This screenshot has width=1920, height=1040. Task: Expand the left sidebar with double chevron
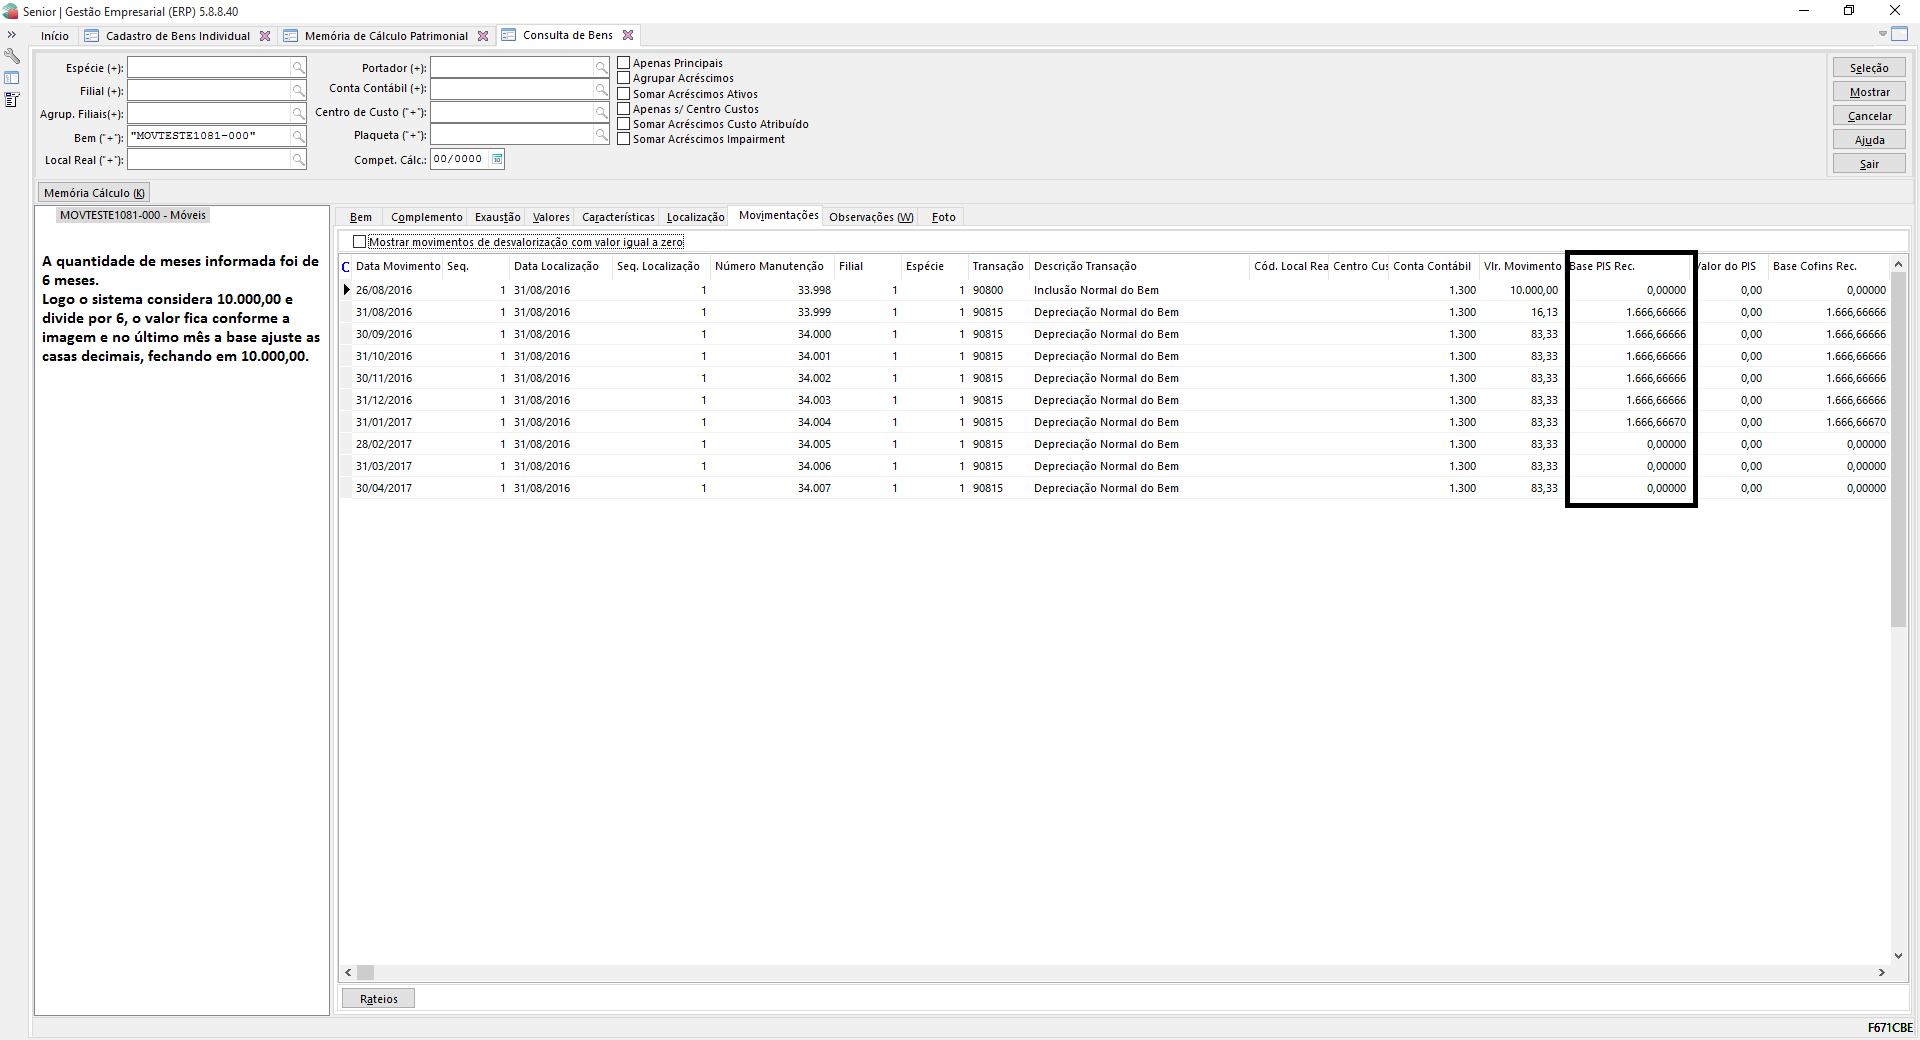pos(12,35)
